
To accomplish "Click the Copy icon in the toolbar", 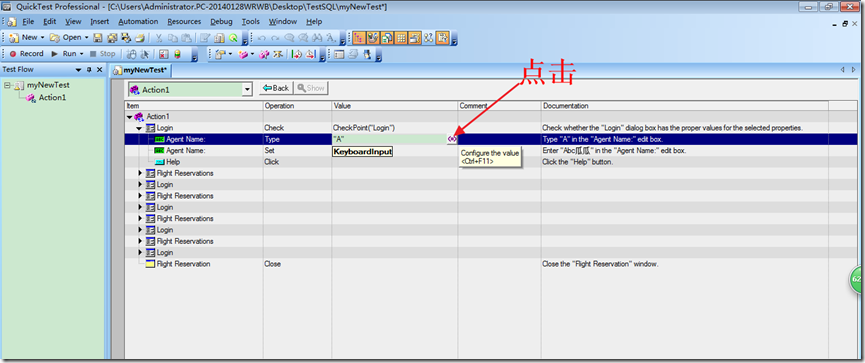I will [x=173, y=38].
